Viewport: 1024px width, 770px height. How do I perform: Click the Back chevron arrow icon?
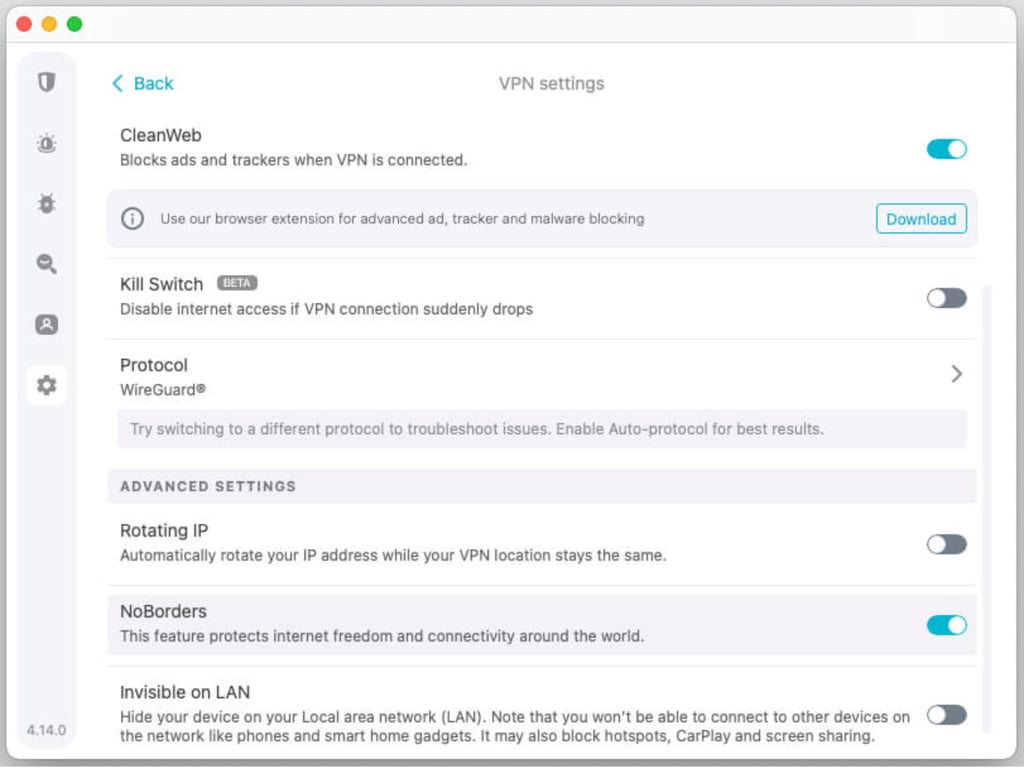tap(118, 83)
